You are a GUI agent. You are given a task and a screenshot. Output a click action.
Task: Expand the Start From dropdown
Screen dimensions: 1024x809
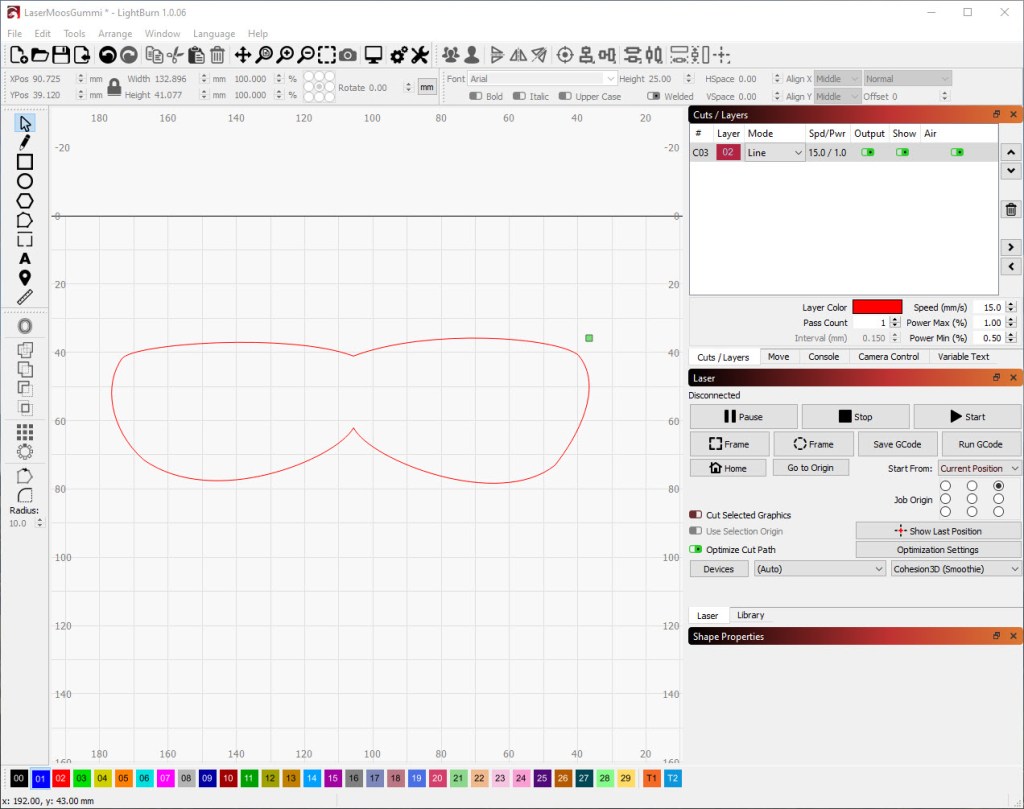point(978,468)
